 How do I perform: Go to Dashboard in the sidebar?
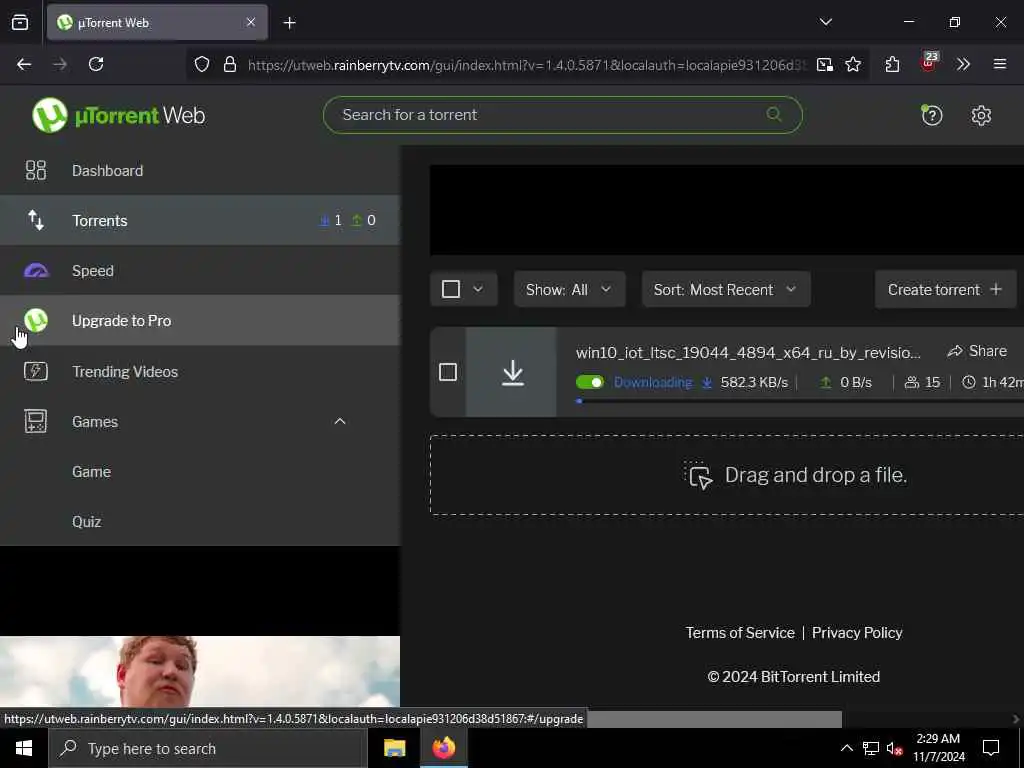(x=200, y=170)
